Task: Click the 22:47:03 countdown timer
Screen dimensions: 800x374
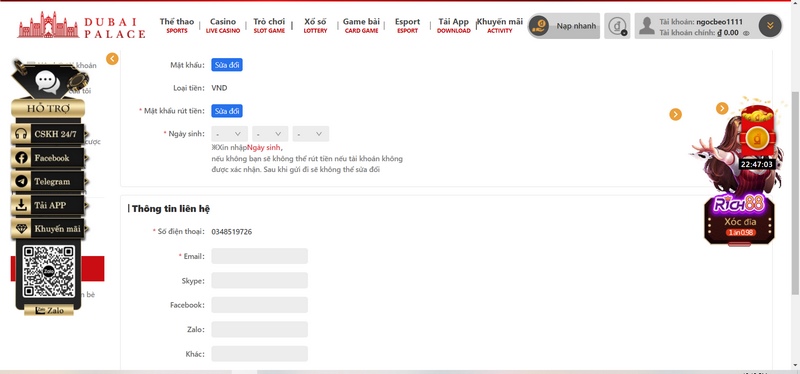Action: pos(757,164)
